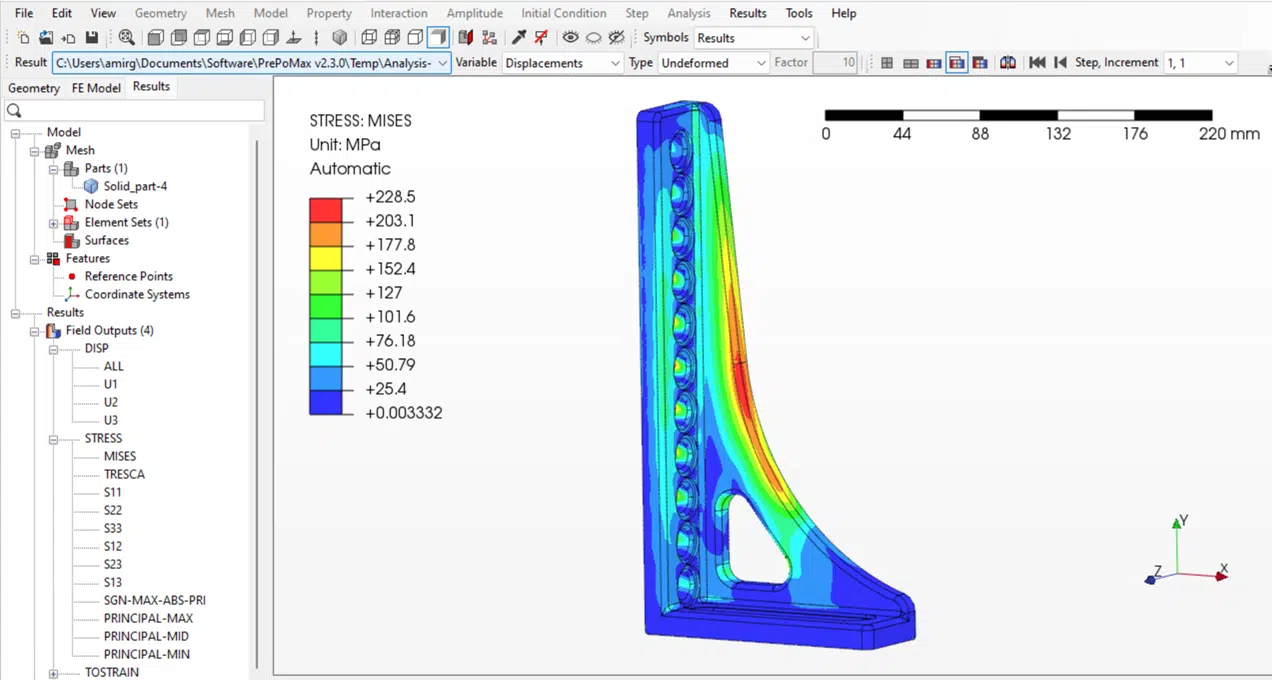The width and height of the screenshot is (1272, 680).
Task: Select TRESCA in the results tree
Action: [x=124, y=474]
